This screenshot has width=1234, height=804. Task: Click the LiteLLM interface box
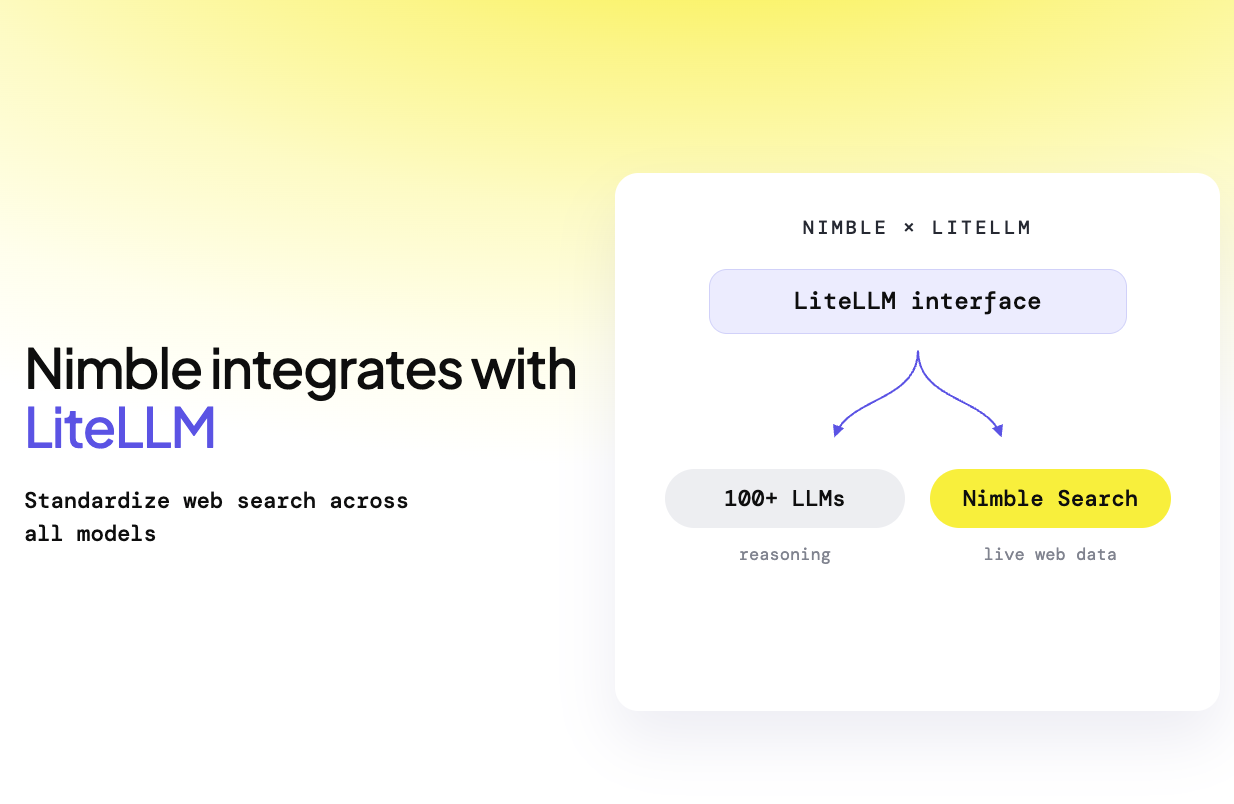[x=917, y=301]
